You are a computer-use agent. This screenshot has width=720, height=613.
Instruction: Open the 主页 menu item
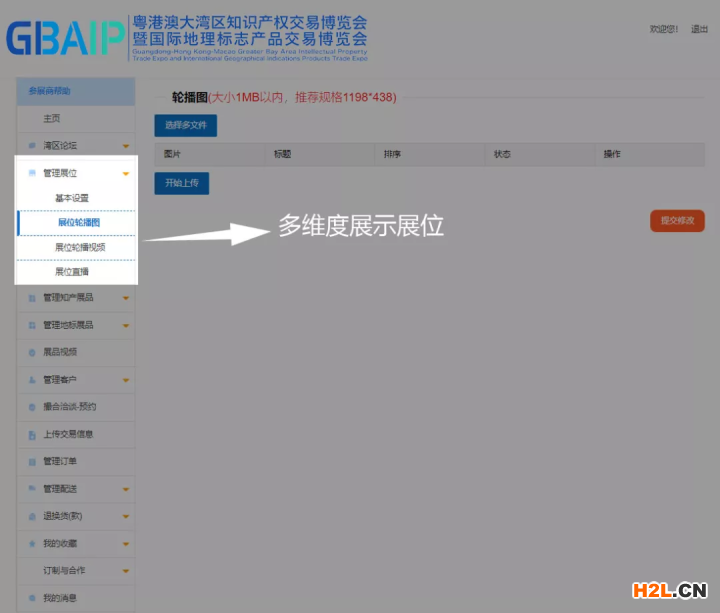[76, 118]
